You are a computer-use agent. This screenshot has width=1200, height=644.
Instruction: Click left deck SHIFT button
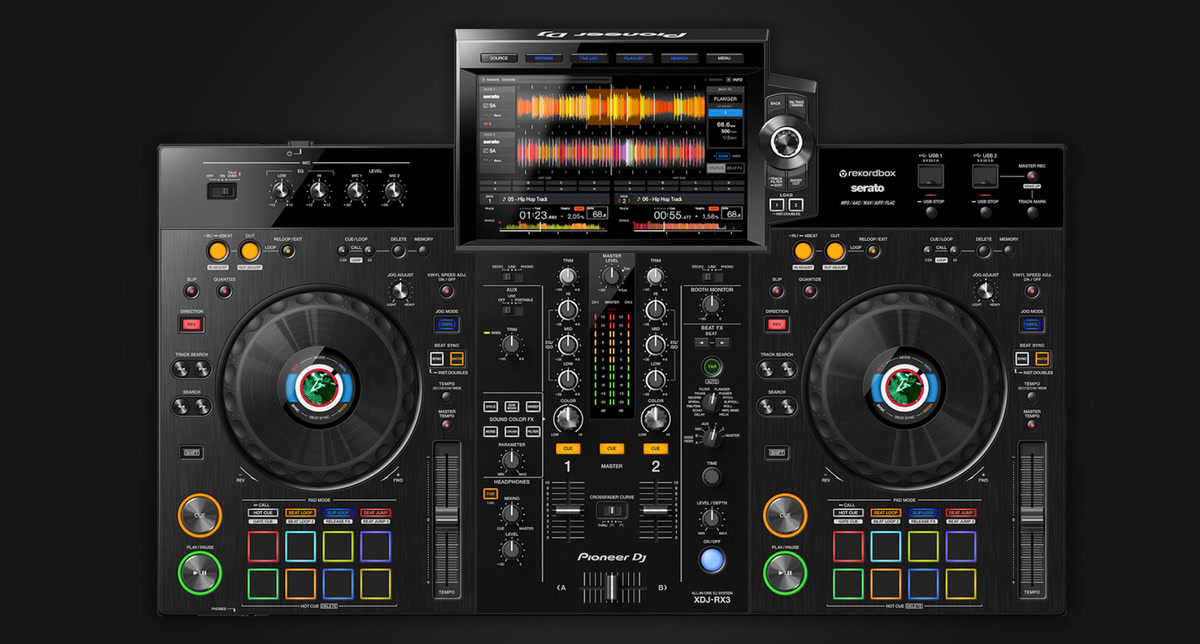tap(191, 452)
